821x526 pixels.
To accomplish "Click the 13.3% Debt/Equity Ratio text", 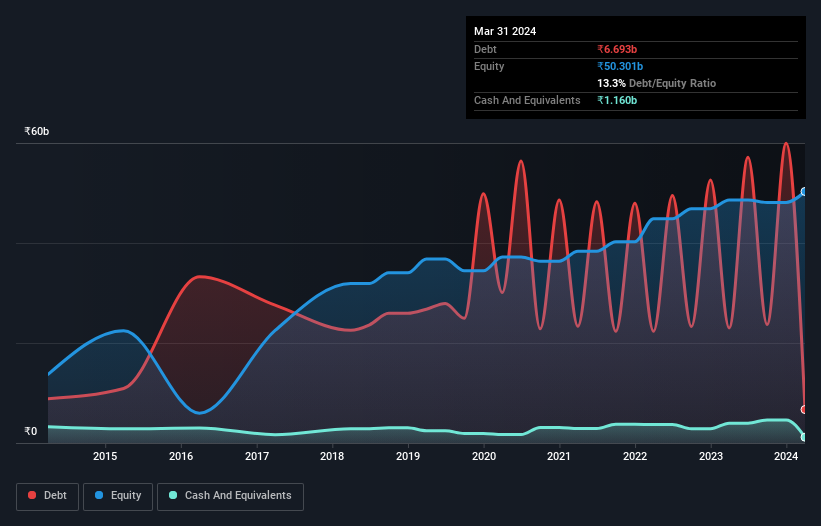I will [657, 83].
